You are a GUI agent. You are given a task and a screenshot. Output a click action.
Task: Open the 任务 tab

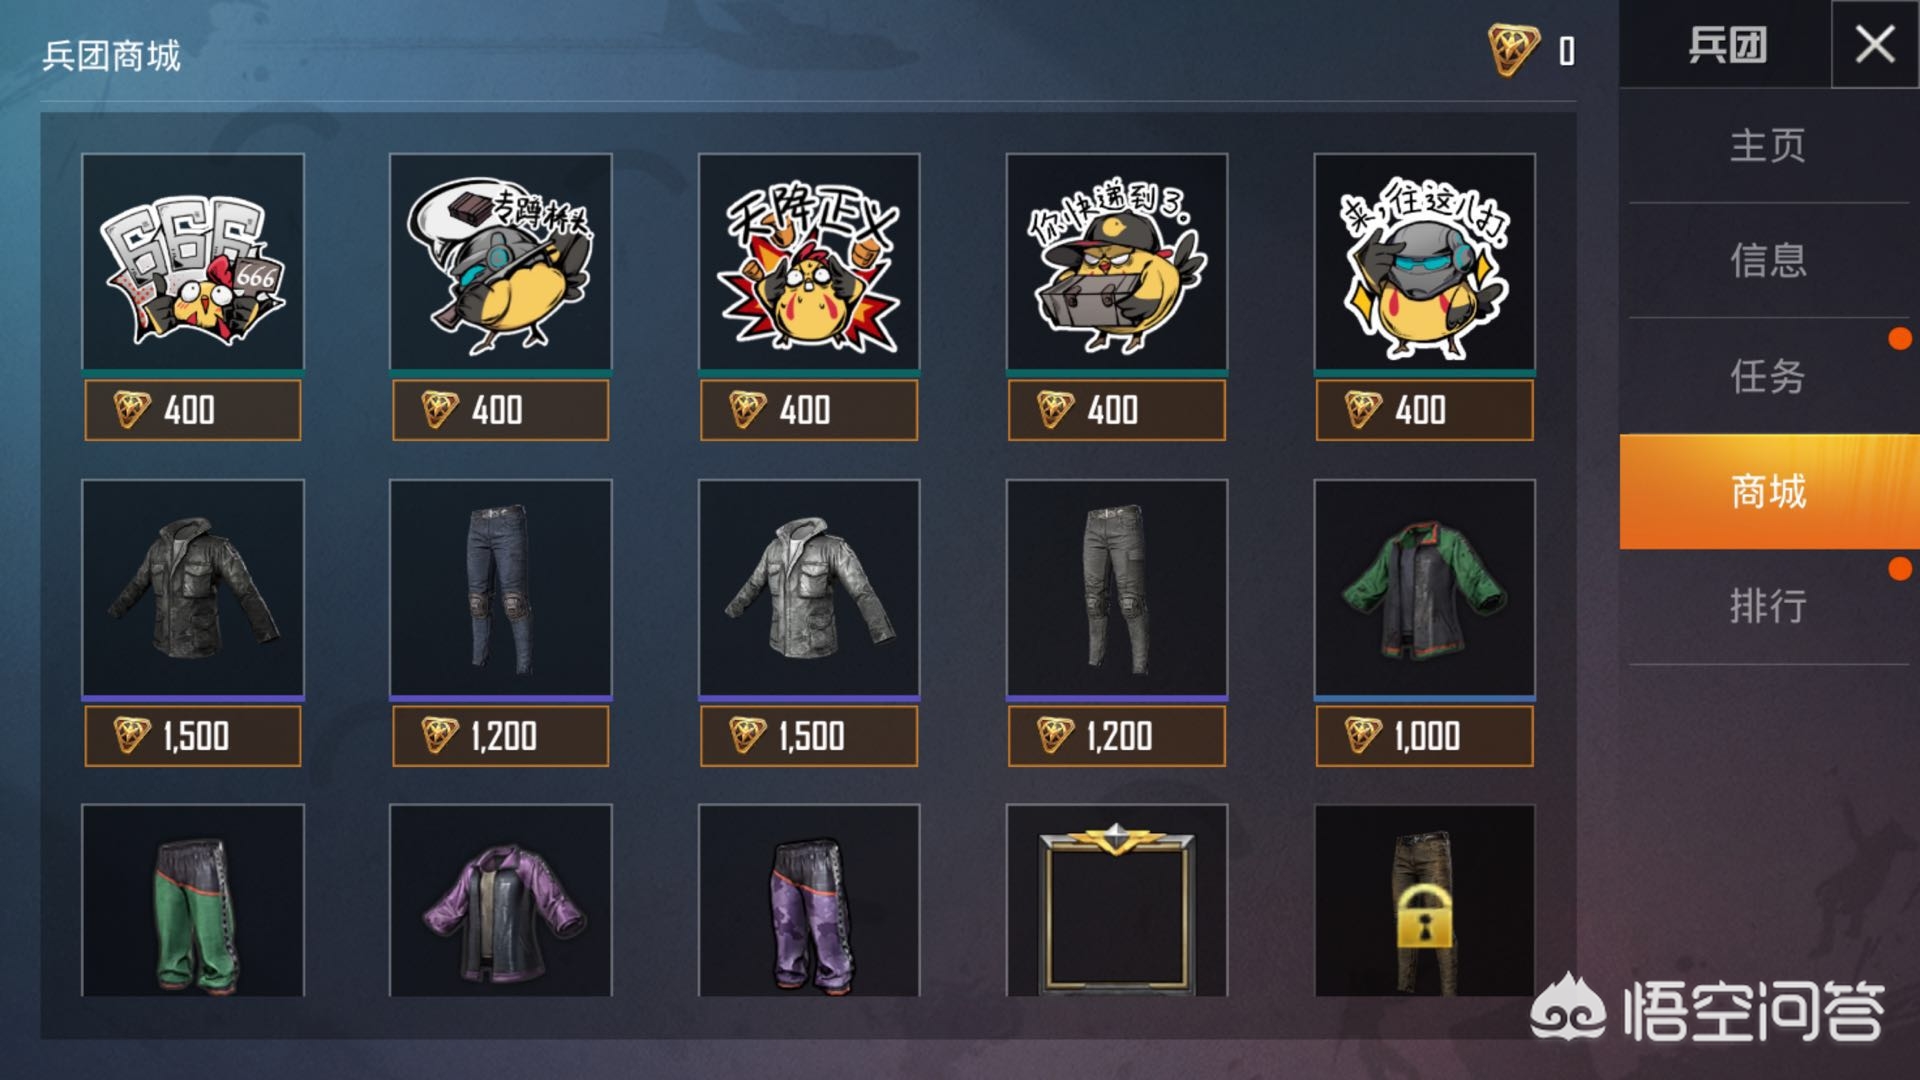pyautogui.click(x=1769, y=377)
